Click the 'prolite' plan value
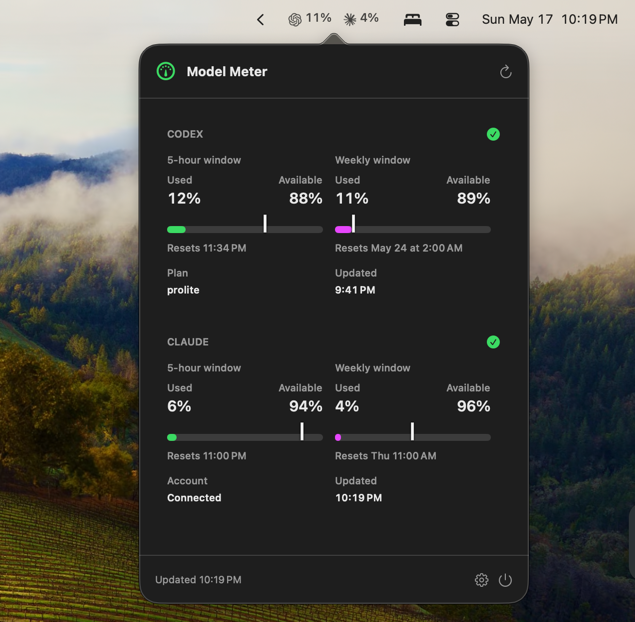 [x=183, y=290]
